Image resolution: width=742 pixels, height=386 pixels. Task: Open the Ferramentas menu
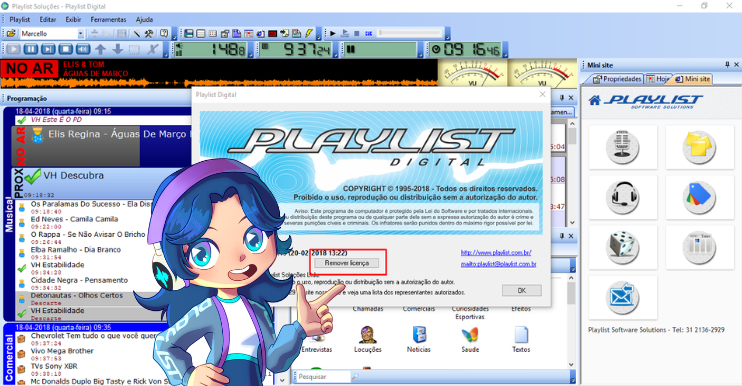point(108,19)
